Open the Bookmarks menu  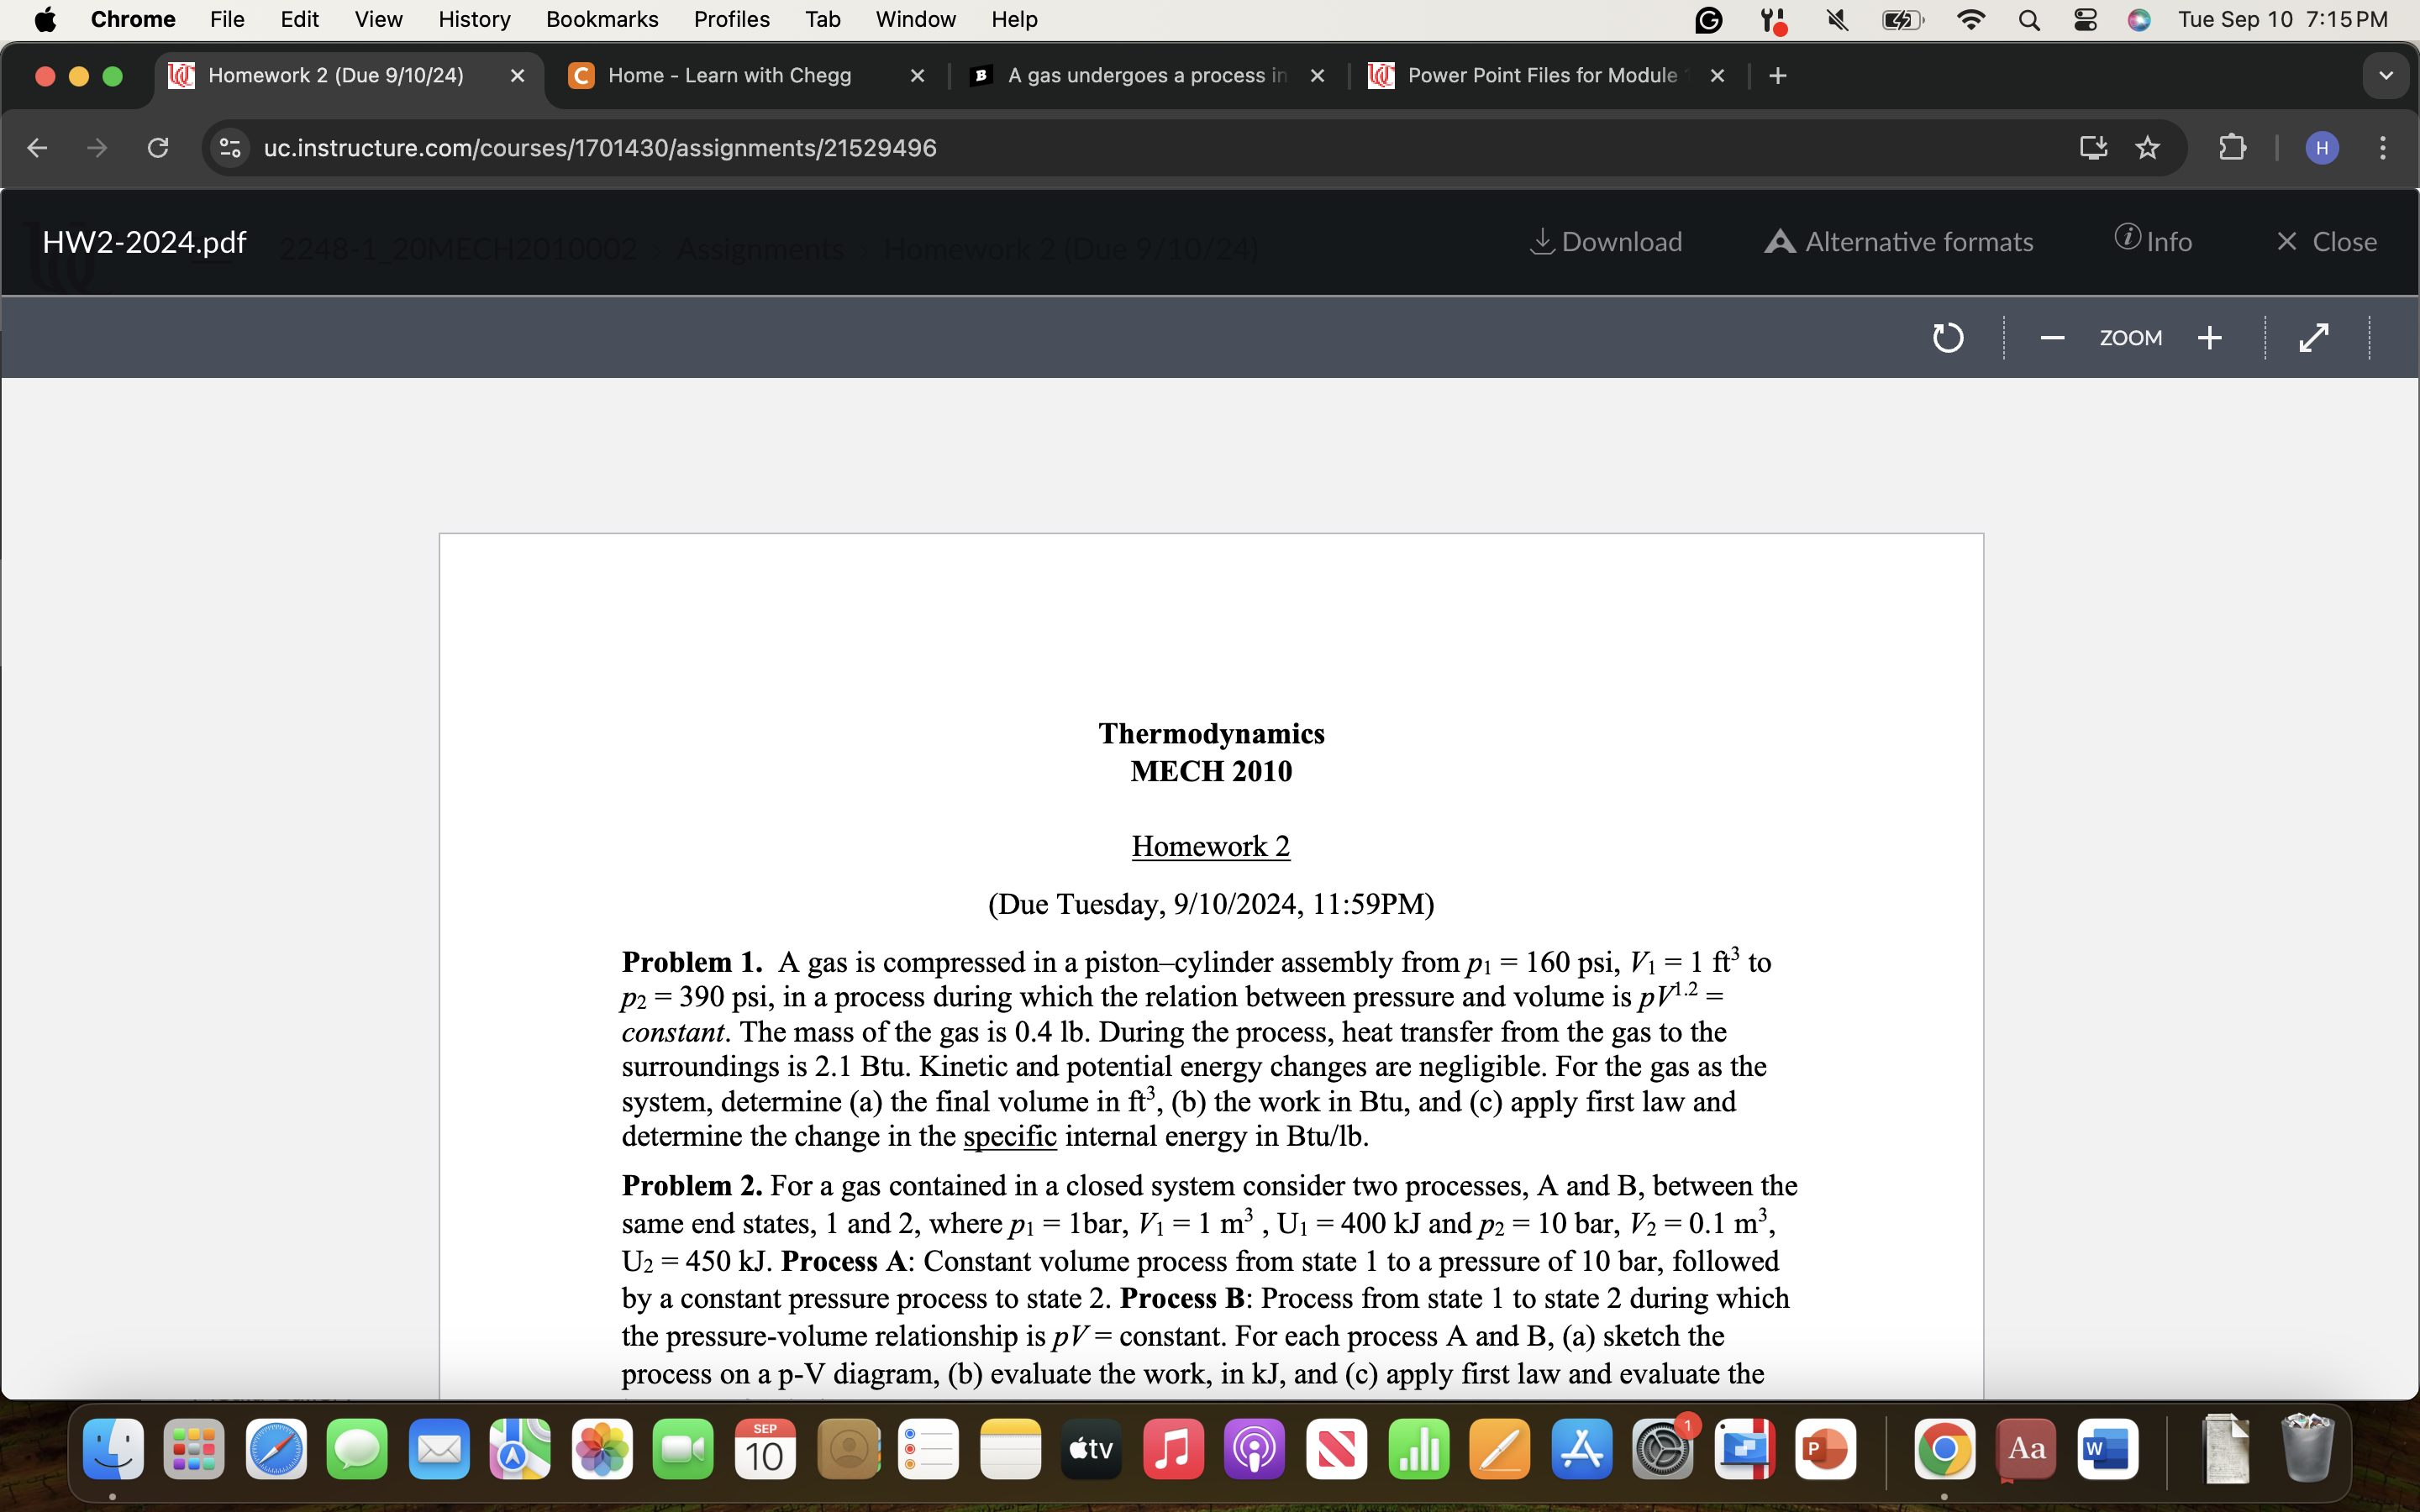click(602, 19)
